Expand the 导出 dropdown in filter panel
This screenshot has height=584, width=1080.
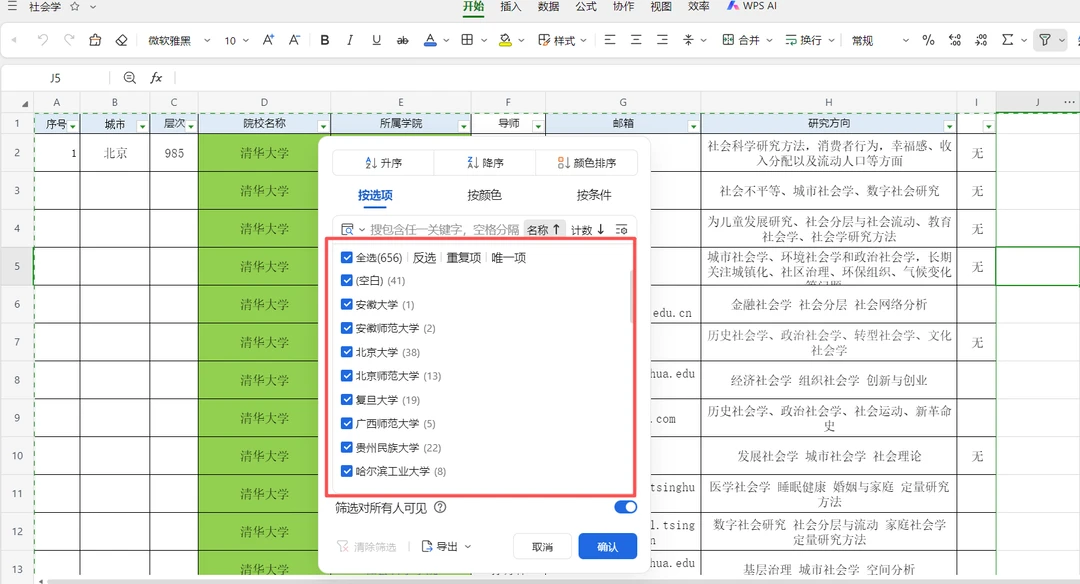(x=446, y=547)
